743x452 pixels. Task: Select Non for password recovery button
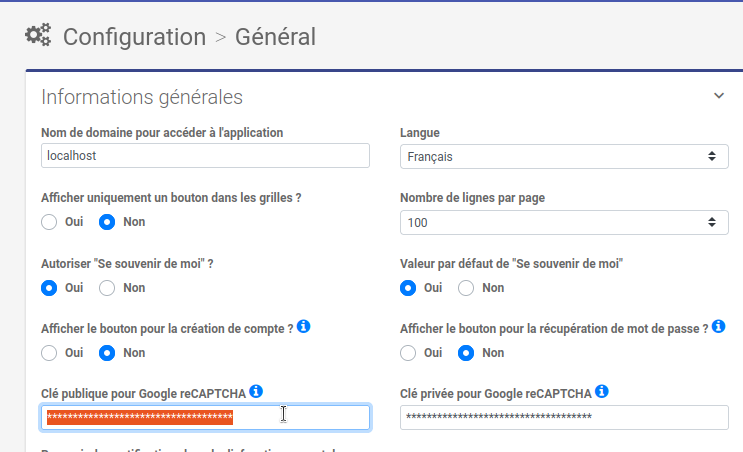pos(466,353)
